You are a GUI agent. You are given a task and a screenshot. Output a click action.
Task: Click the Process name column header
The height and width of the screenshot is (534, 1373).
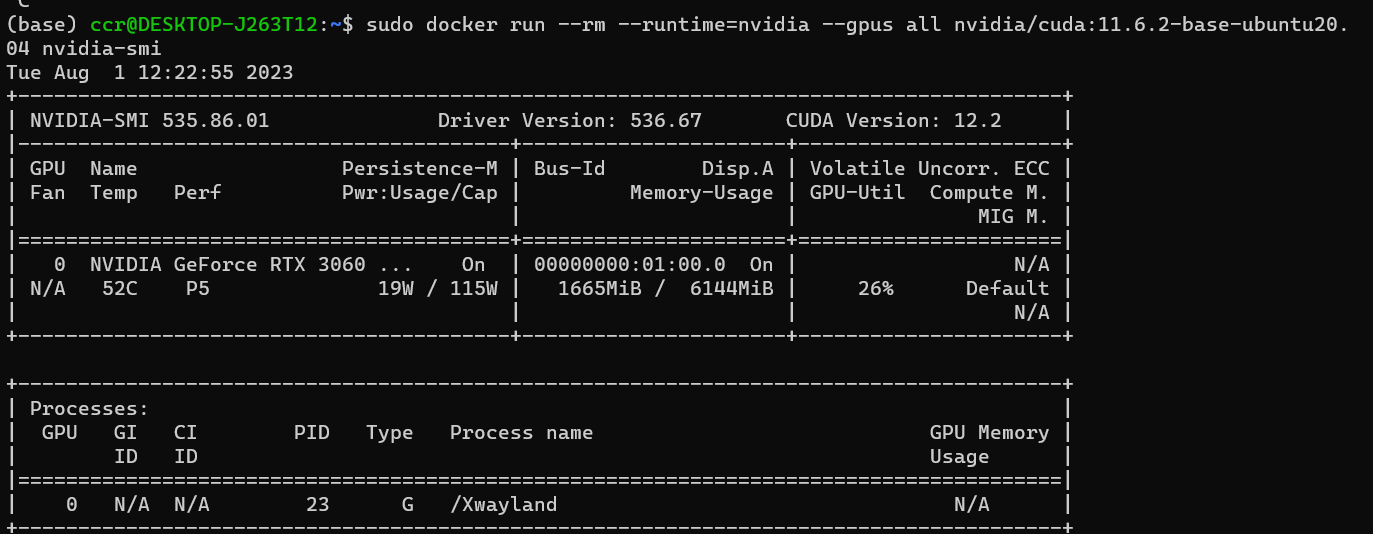522,433
